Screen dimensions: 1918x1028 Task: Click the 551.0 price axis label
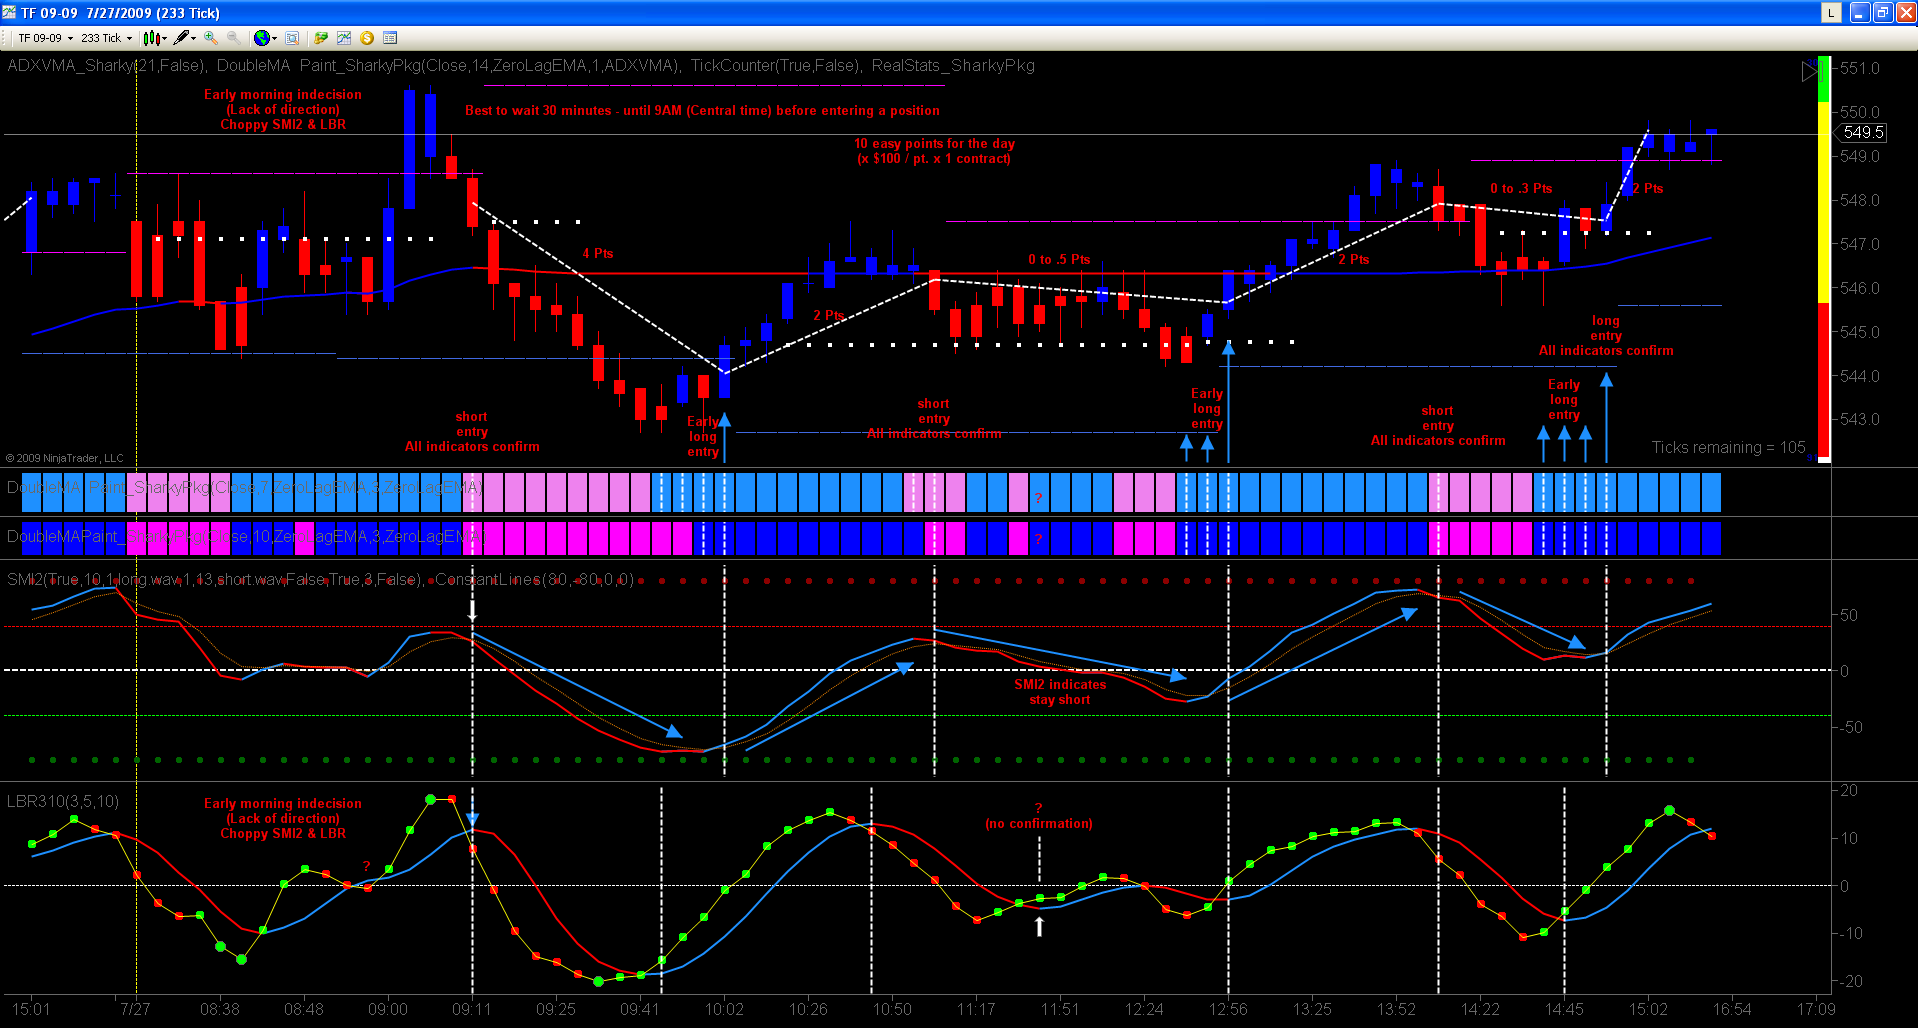[1860, 69]
